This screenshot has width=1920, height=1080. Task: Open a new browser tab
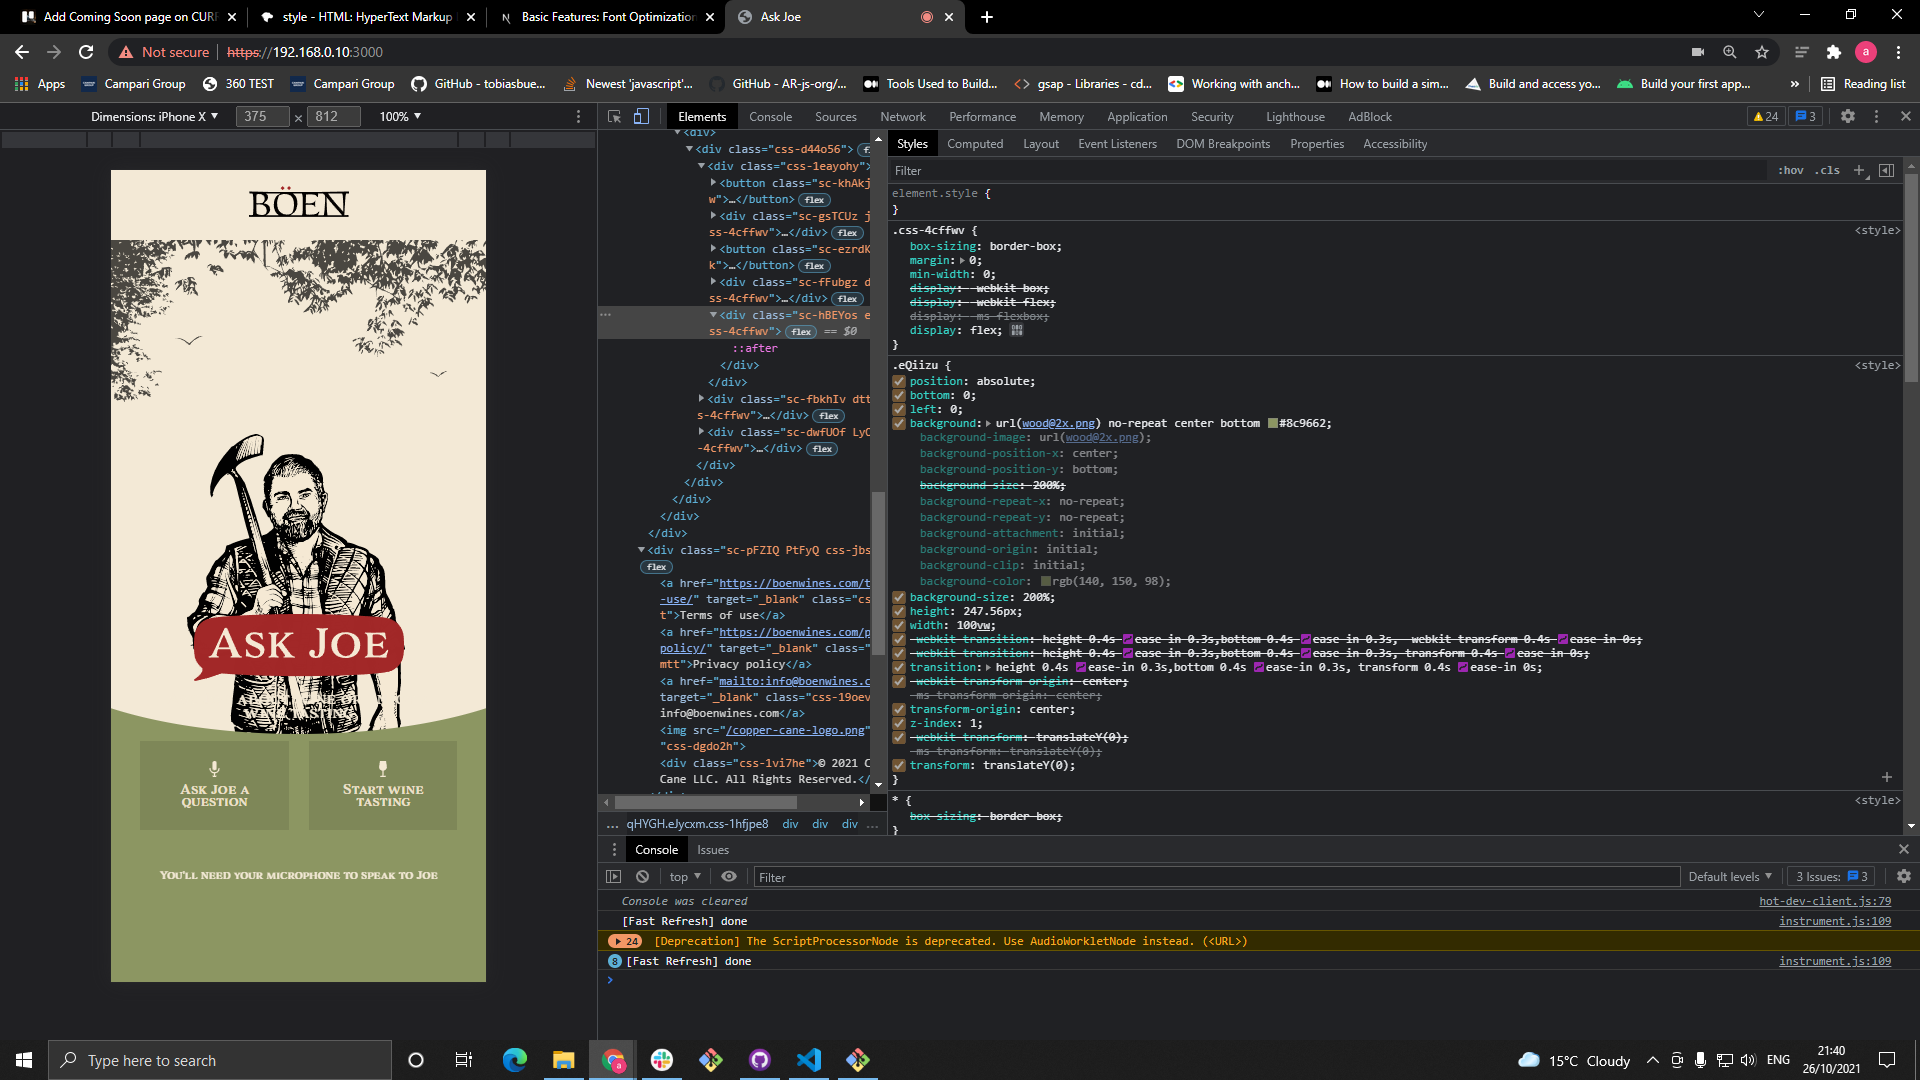986,17
